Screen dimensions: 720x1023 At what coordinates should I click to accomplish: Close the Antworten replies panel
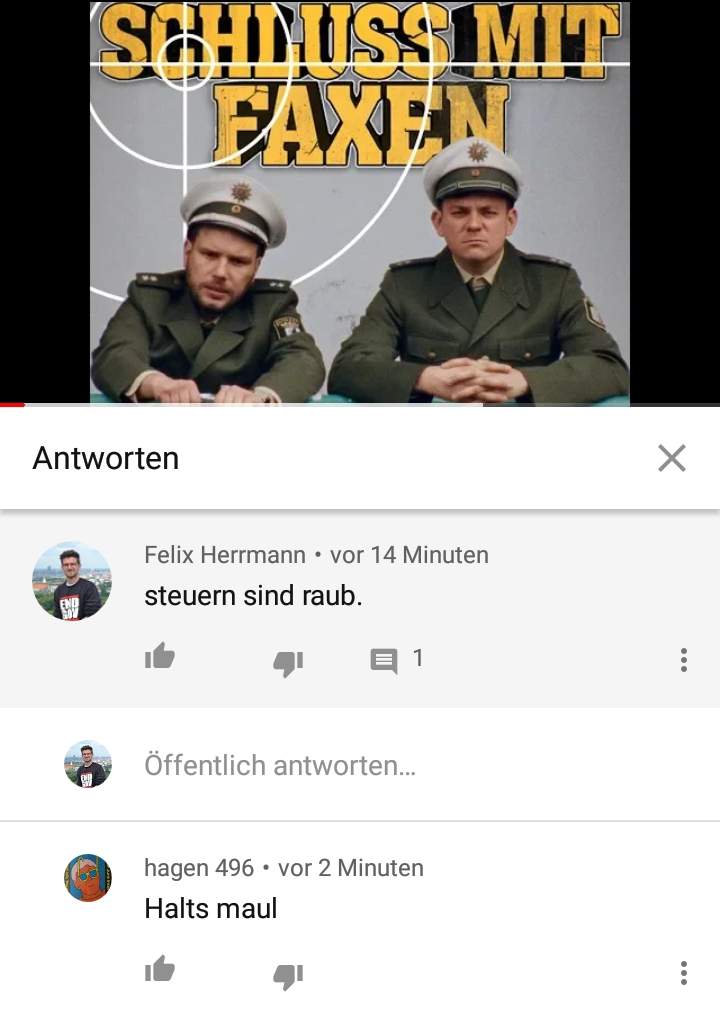click(672, 458)
